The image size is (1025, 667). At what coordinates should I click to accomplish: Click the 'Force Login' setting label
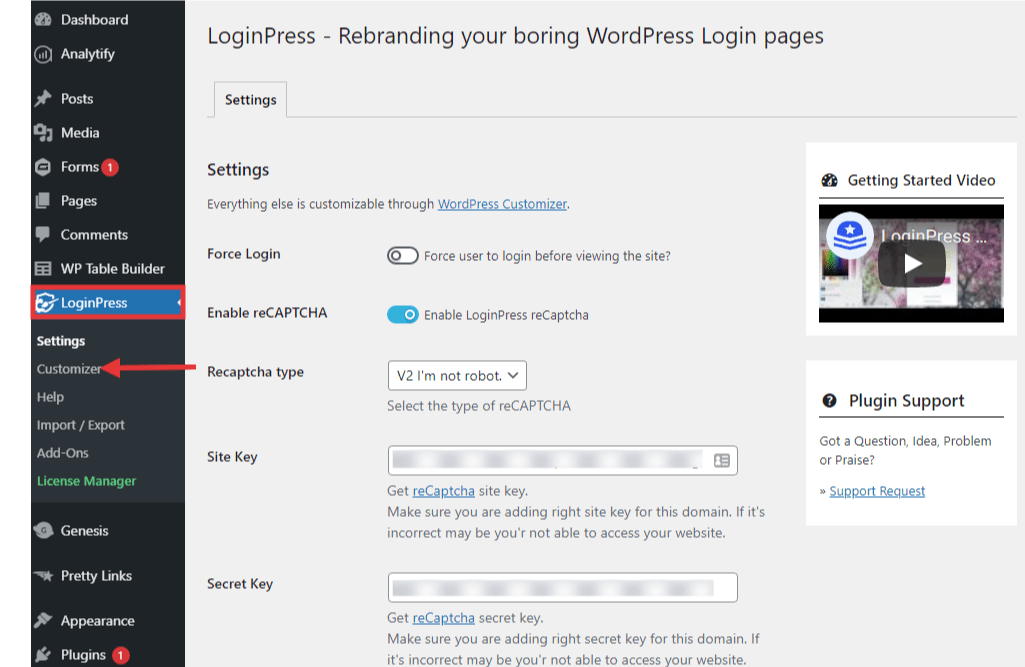click(244, 254)
